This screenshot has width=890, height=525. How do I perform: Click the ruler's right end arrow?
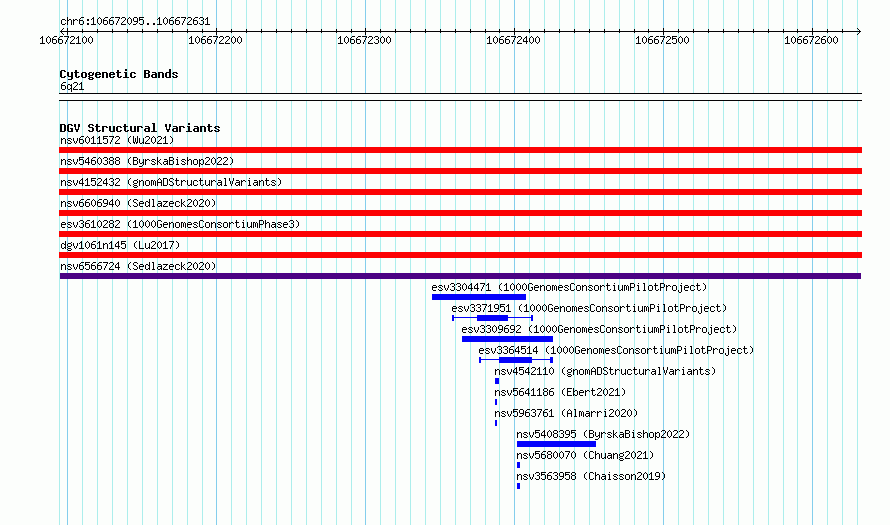(859, 31)
